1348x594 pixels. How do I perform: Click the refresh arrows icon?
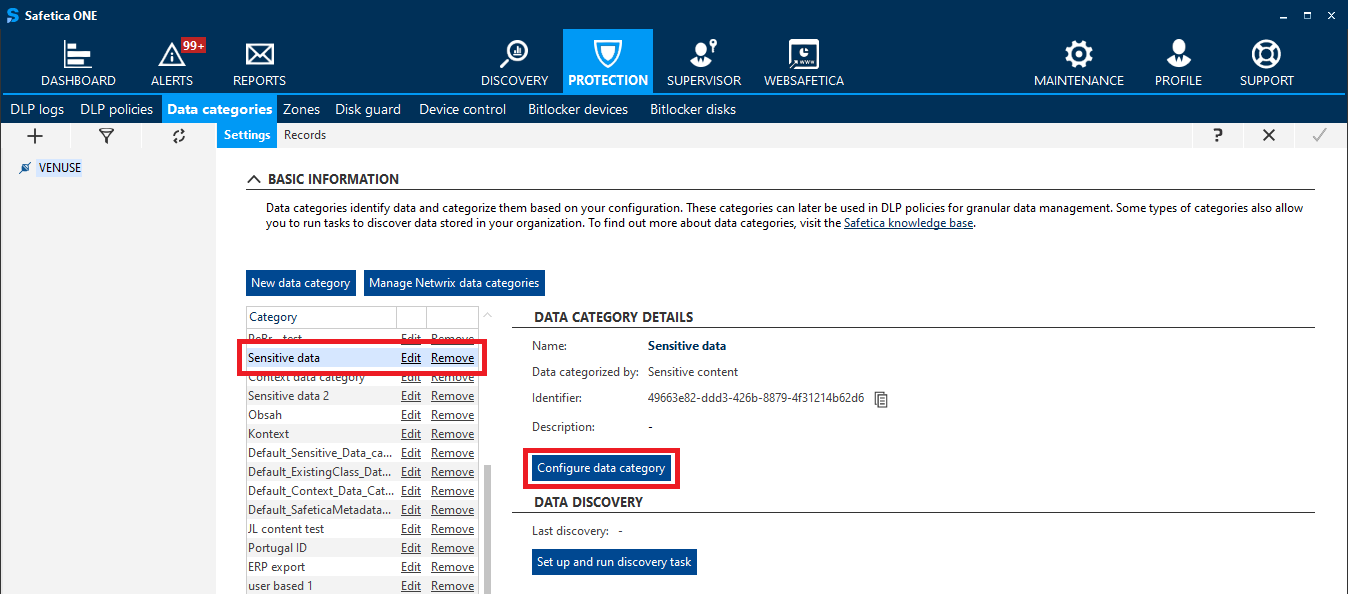(x=179, y=136)
